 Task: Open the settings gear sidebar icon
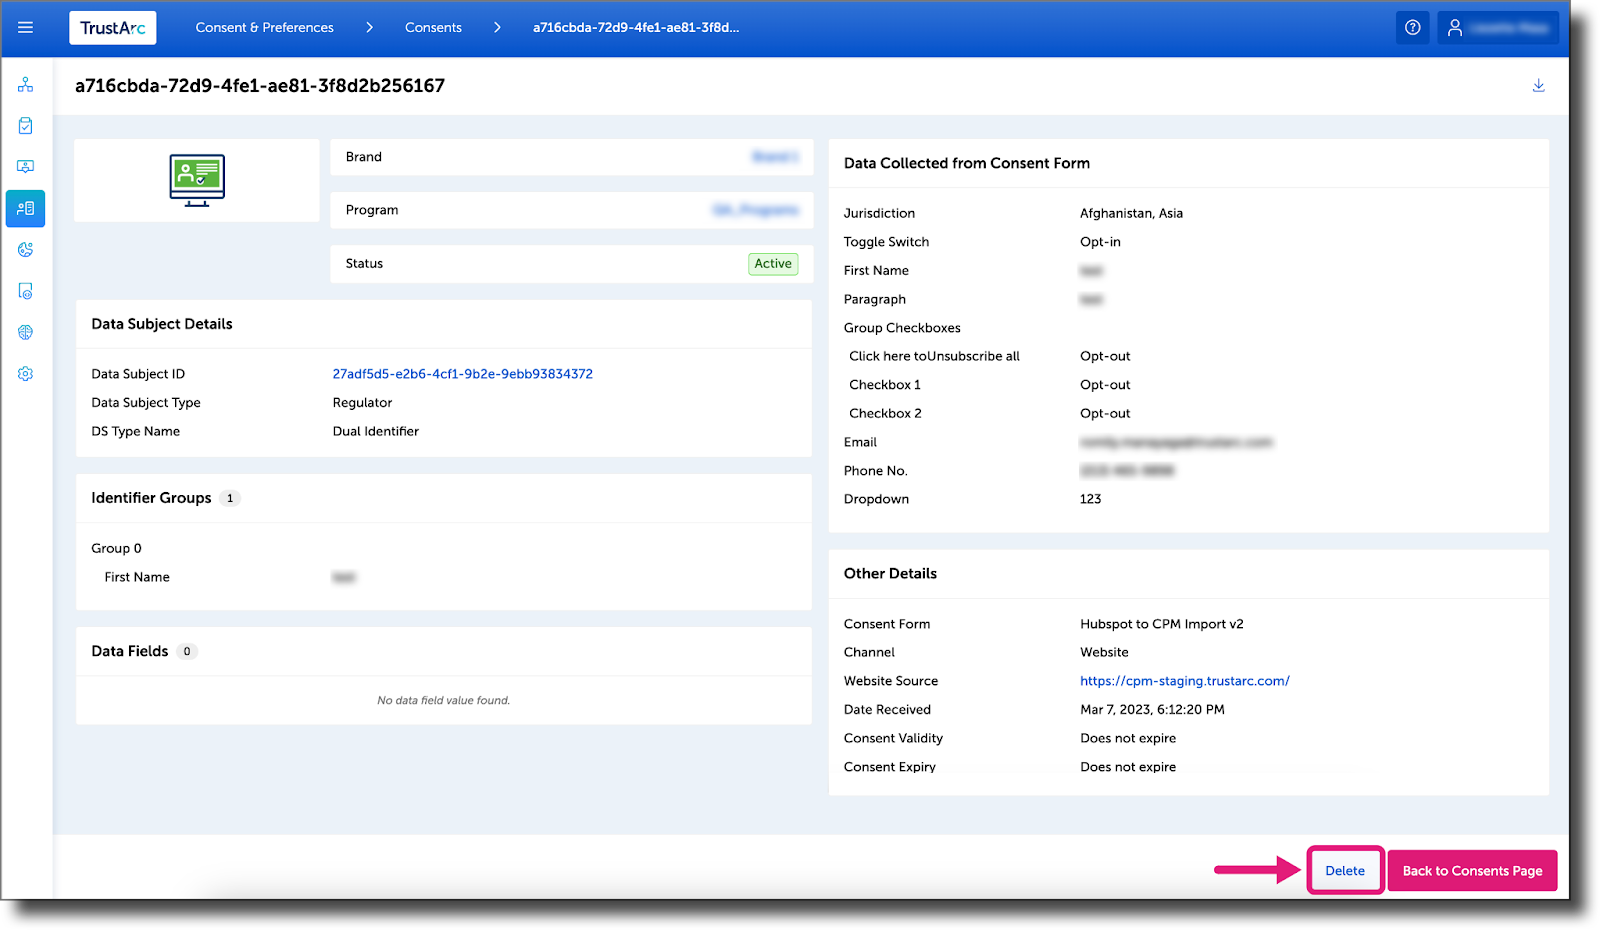(25, 373)
